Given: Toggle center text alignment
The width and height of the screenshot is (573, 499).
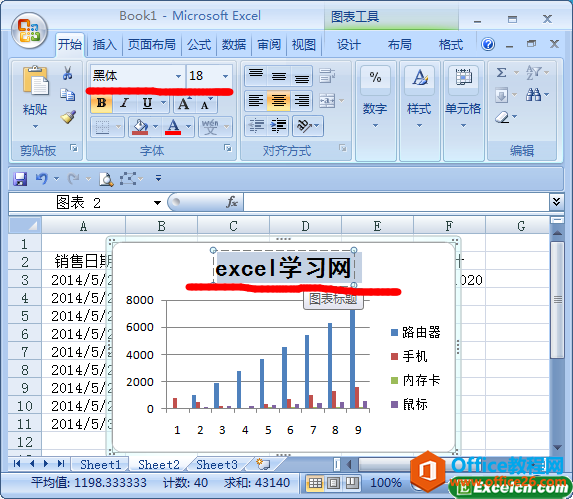Looking at the screenshot, I should coord(278,100).
